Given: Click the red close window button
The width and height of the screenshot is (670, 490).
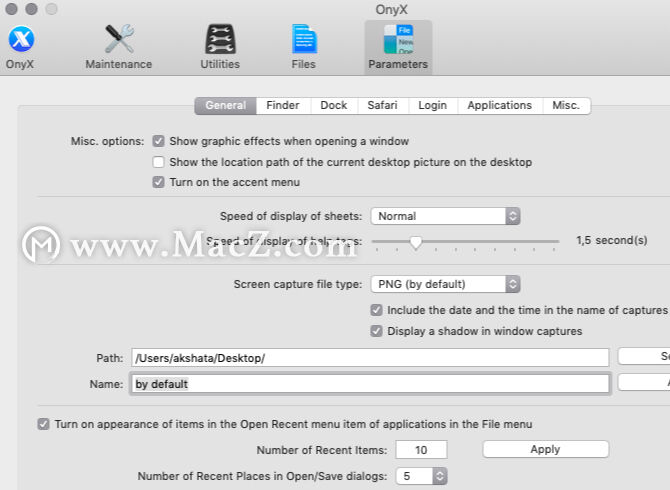Looking at the screenshot, I should click(12, 9).
